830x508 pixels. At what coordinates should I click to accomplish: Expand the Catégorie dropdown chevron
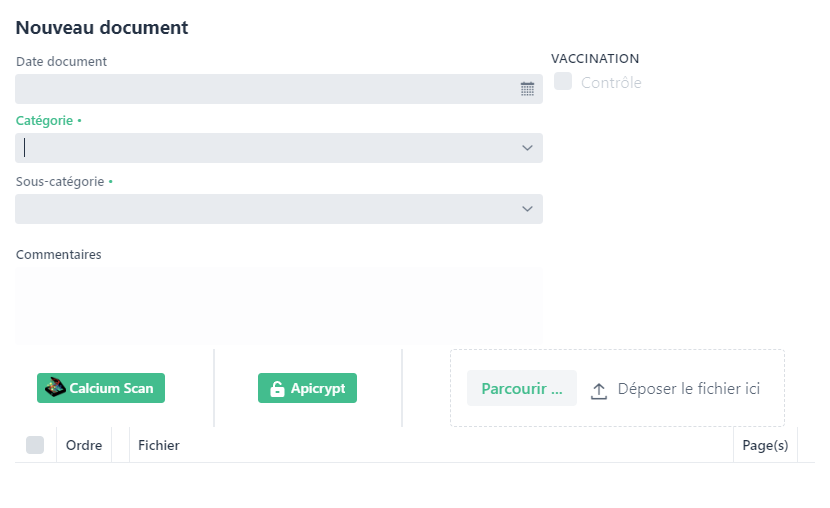527,148
